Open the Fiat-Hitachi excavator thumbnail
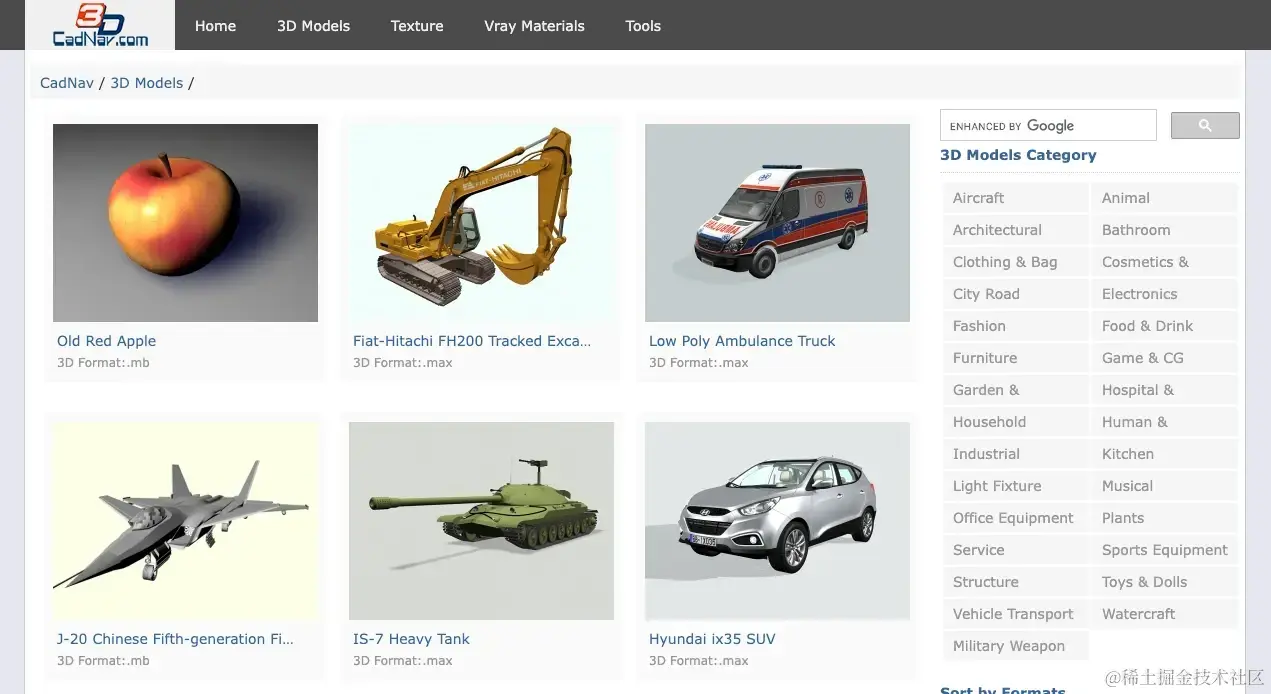This screenshot has width=1271, height=694. coord(481,223)
